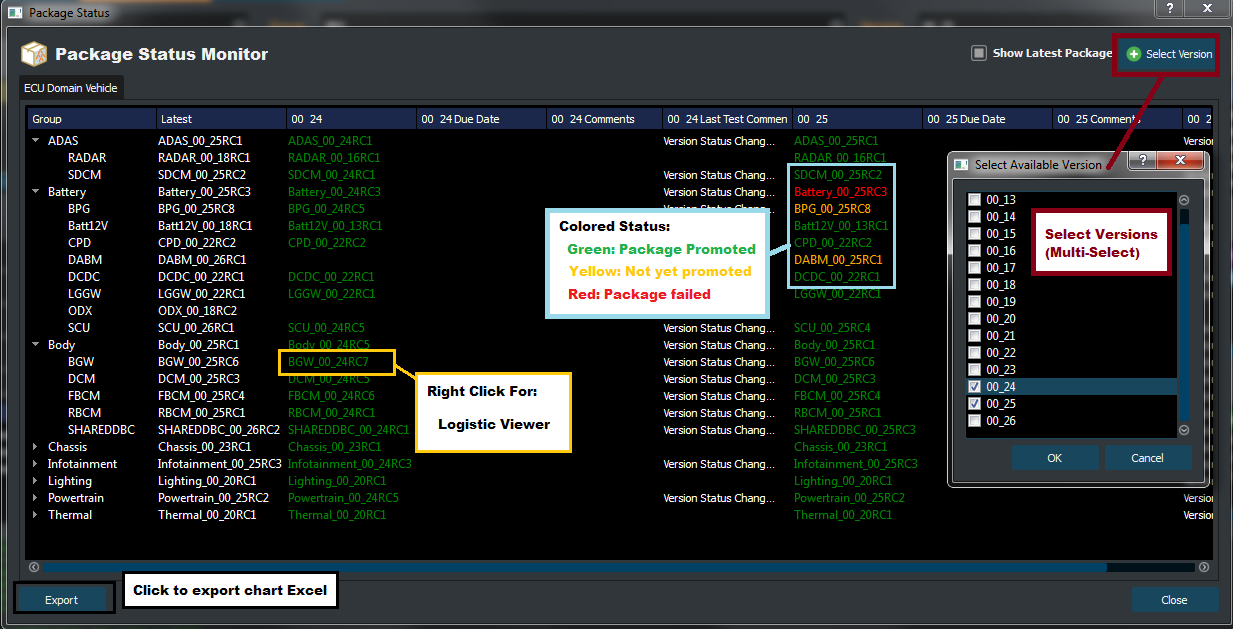Click the horizontal scrollbar of the table
This screenshot has height=629, width=1233.
pyautogui.click(x=574, y=567)
